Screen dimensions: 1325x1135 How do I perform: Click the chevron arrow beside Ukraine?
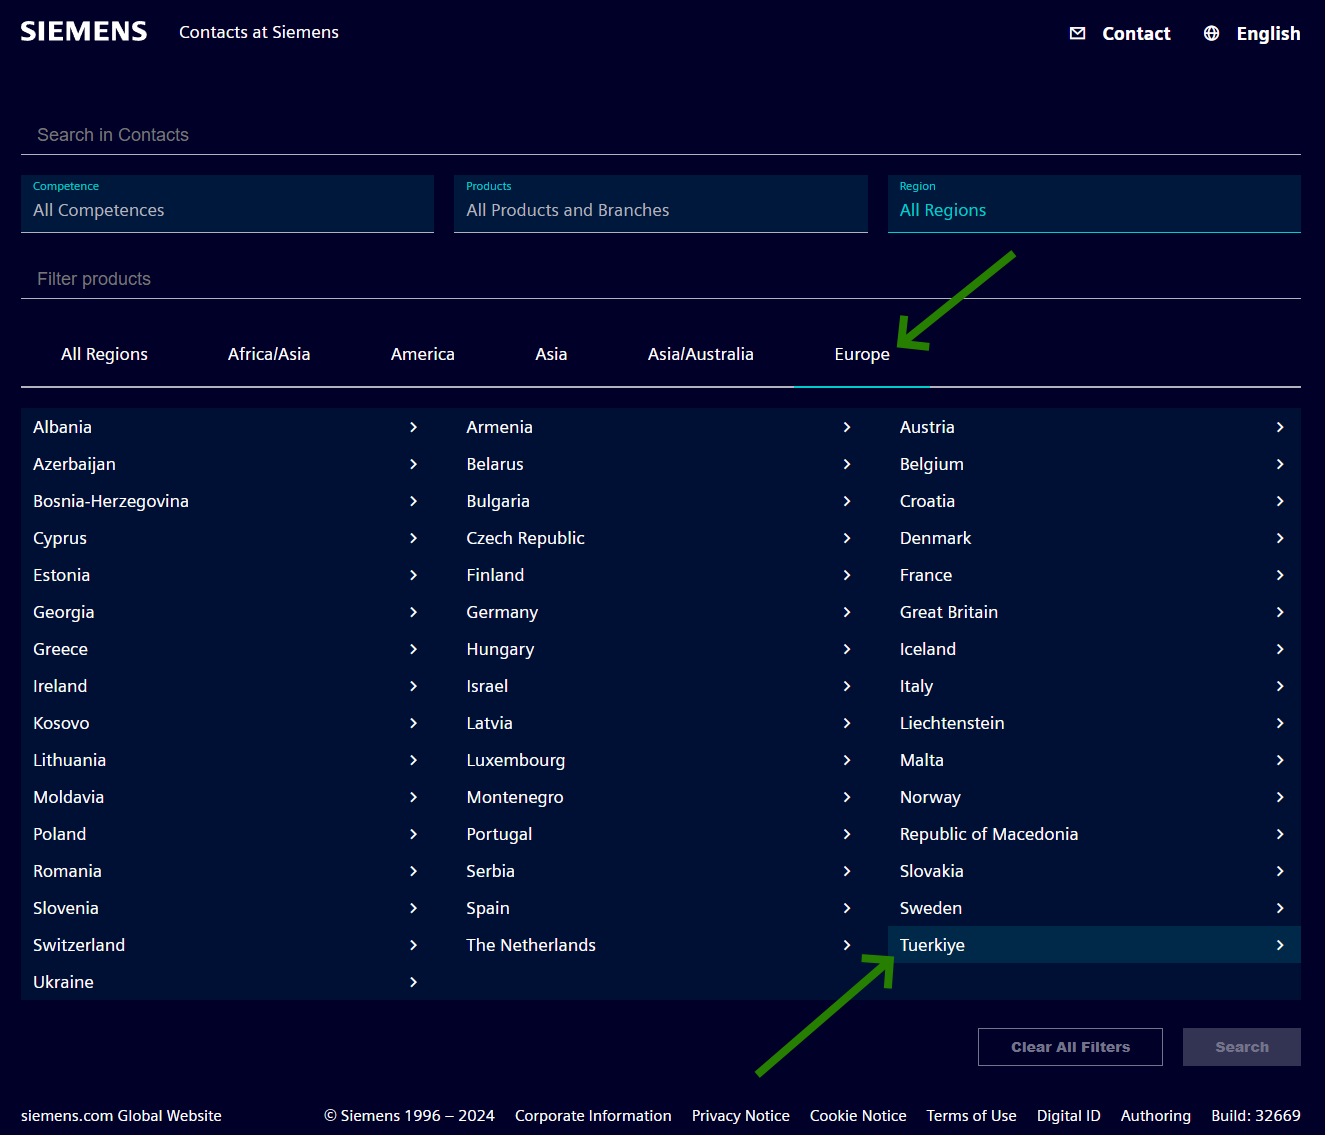[x=413, y=982]
